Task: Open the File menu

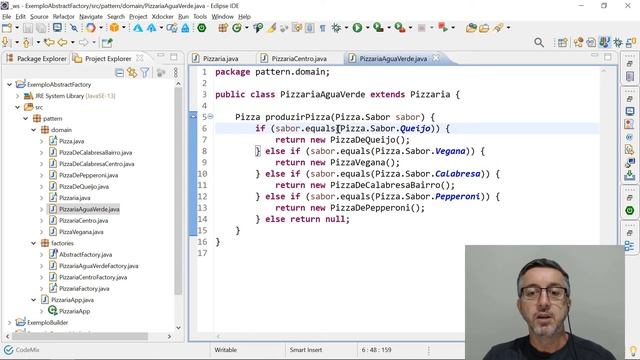Action: pos(7,17)
